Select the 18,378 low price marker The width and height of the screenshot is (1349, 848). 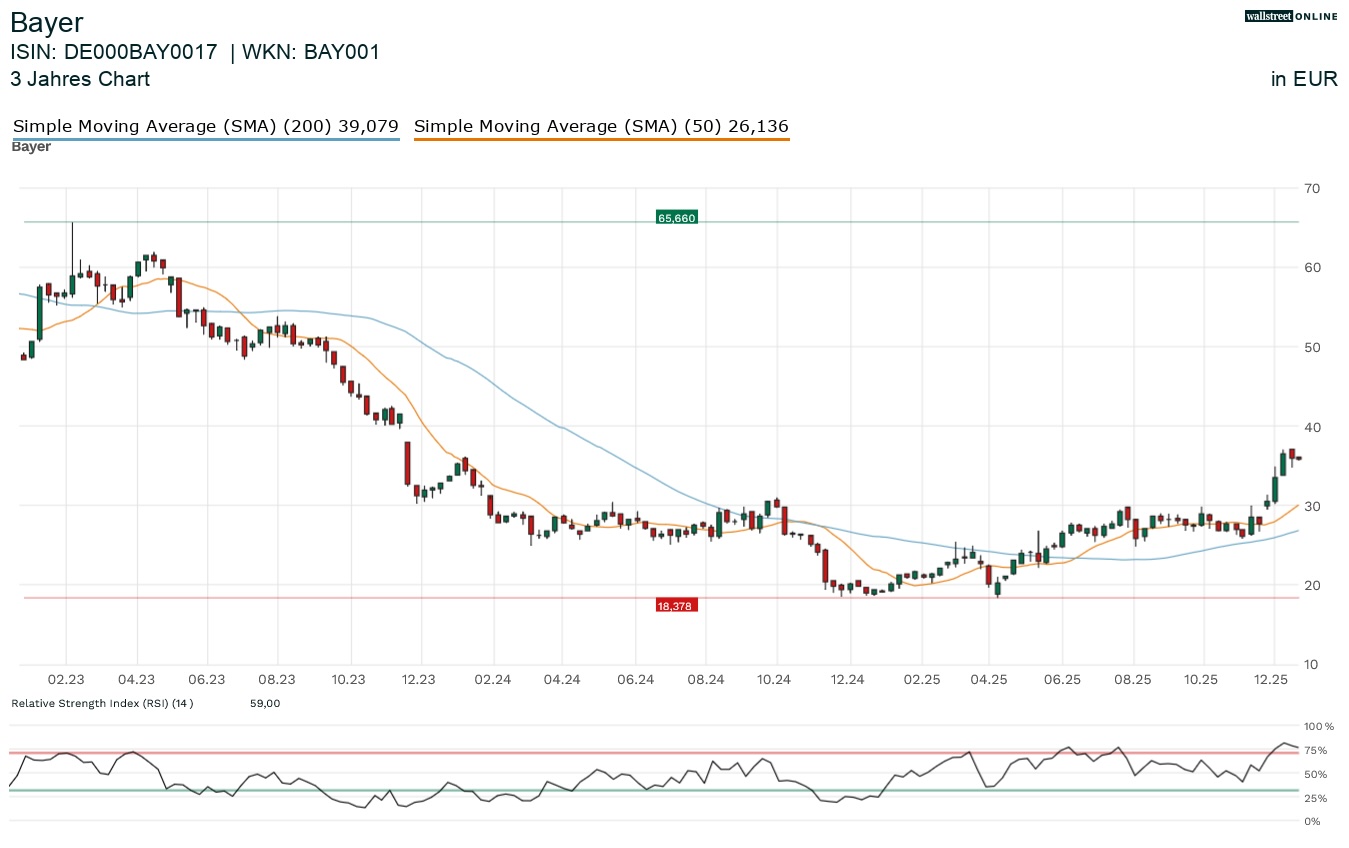(677, 604)
